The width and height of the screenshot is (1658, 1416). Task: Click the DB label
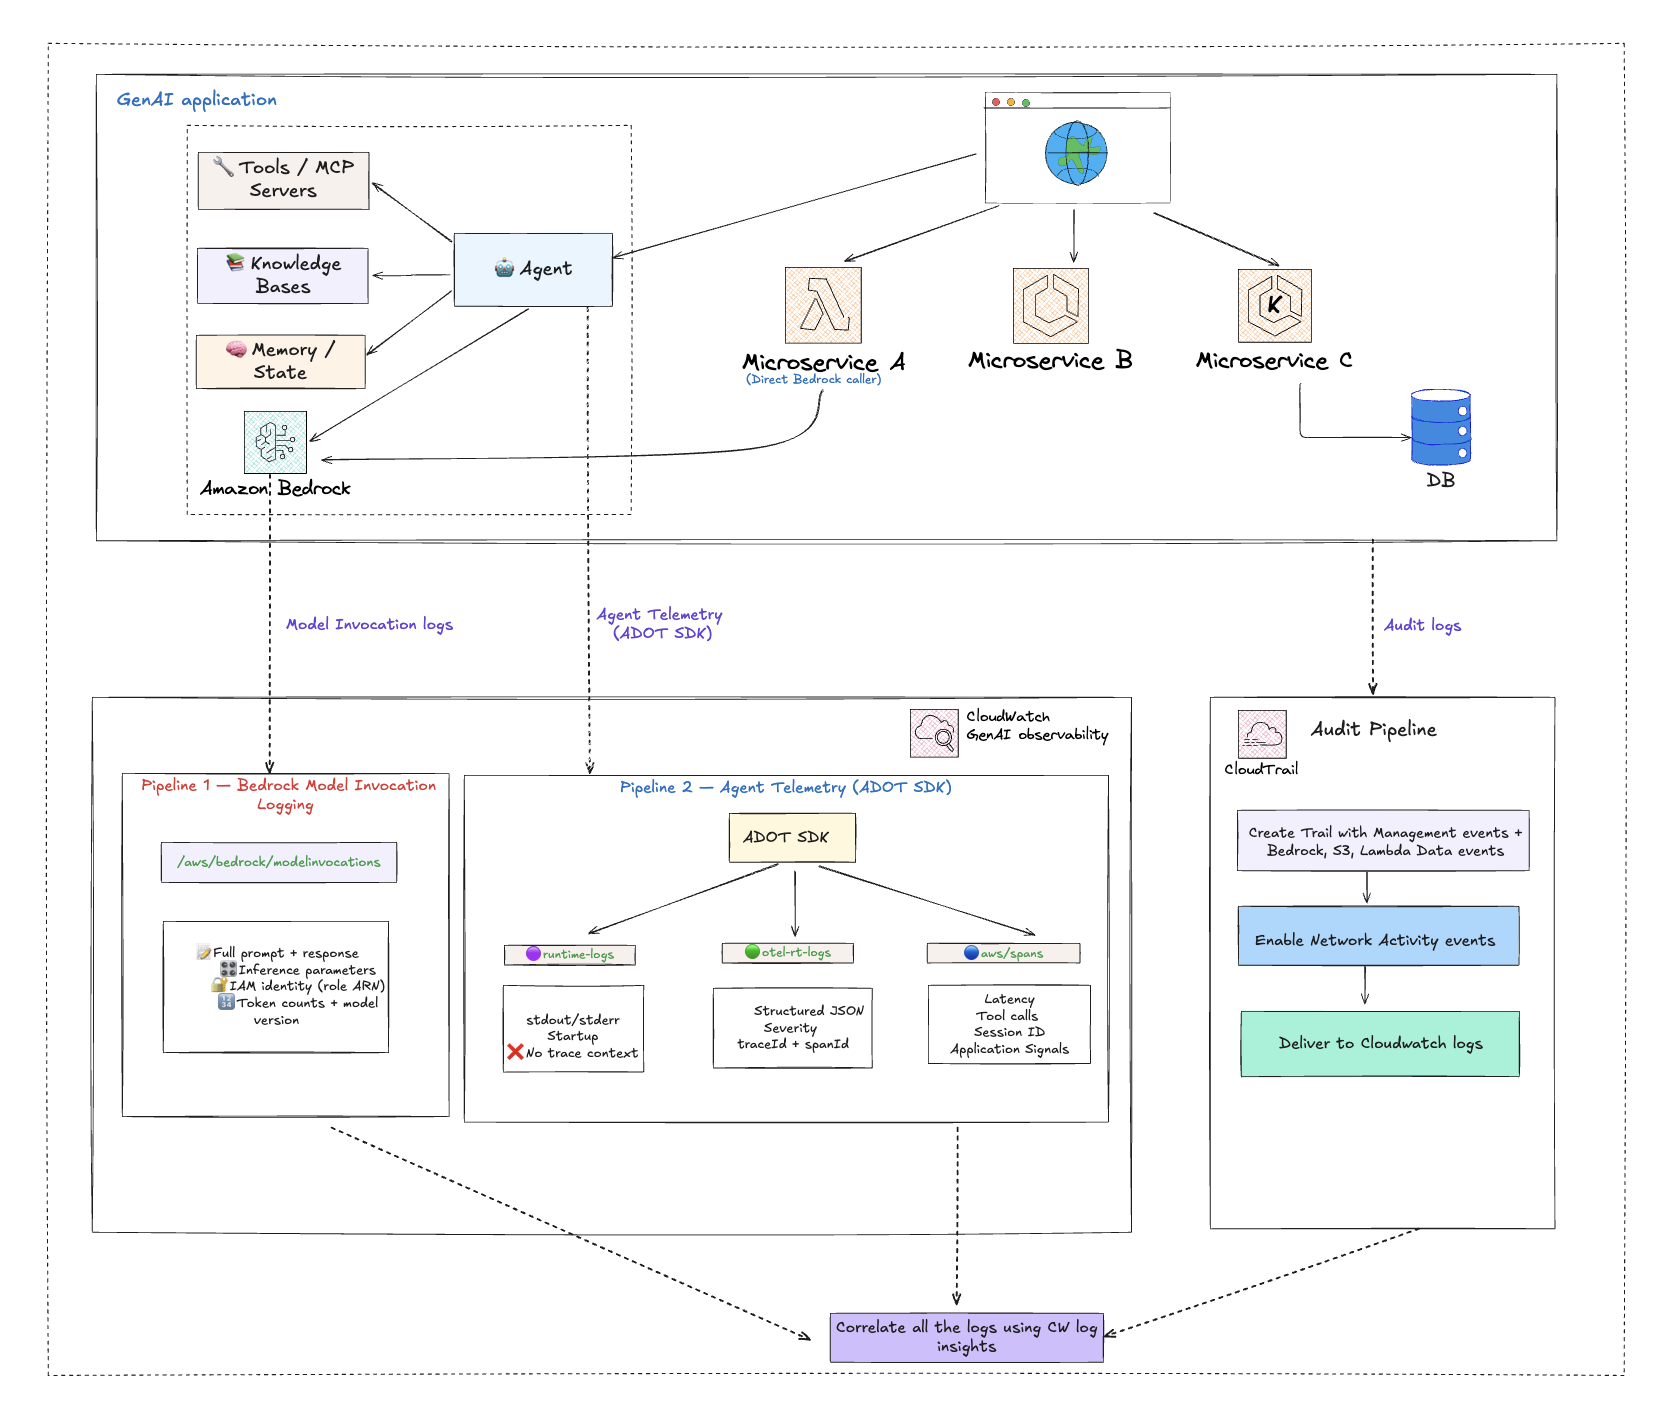1441,481
